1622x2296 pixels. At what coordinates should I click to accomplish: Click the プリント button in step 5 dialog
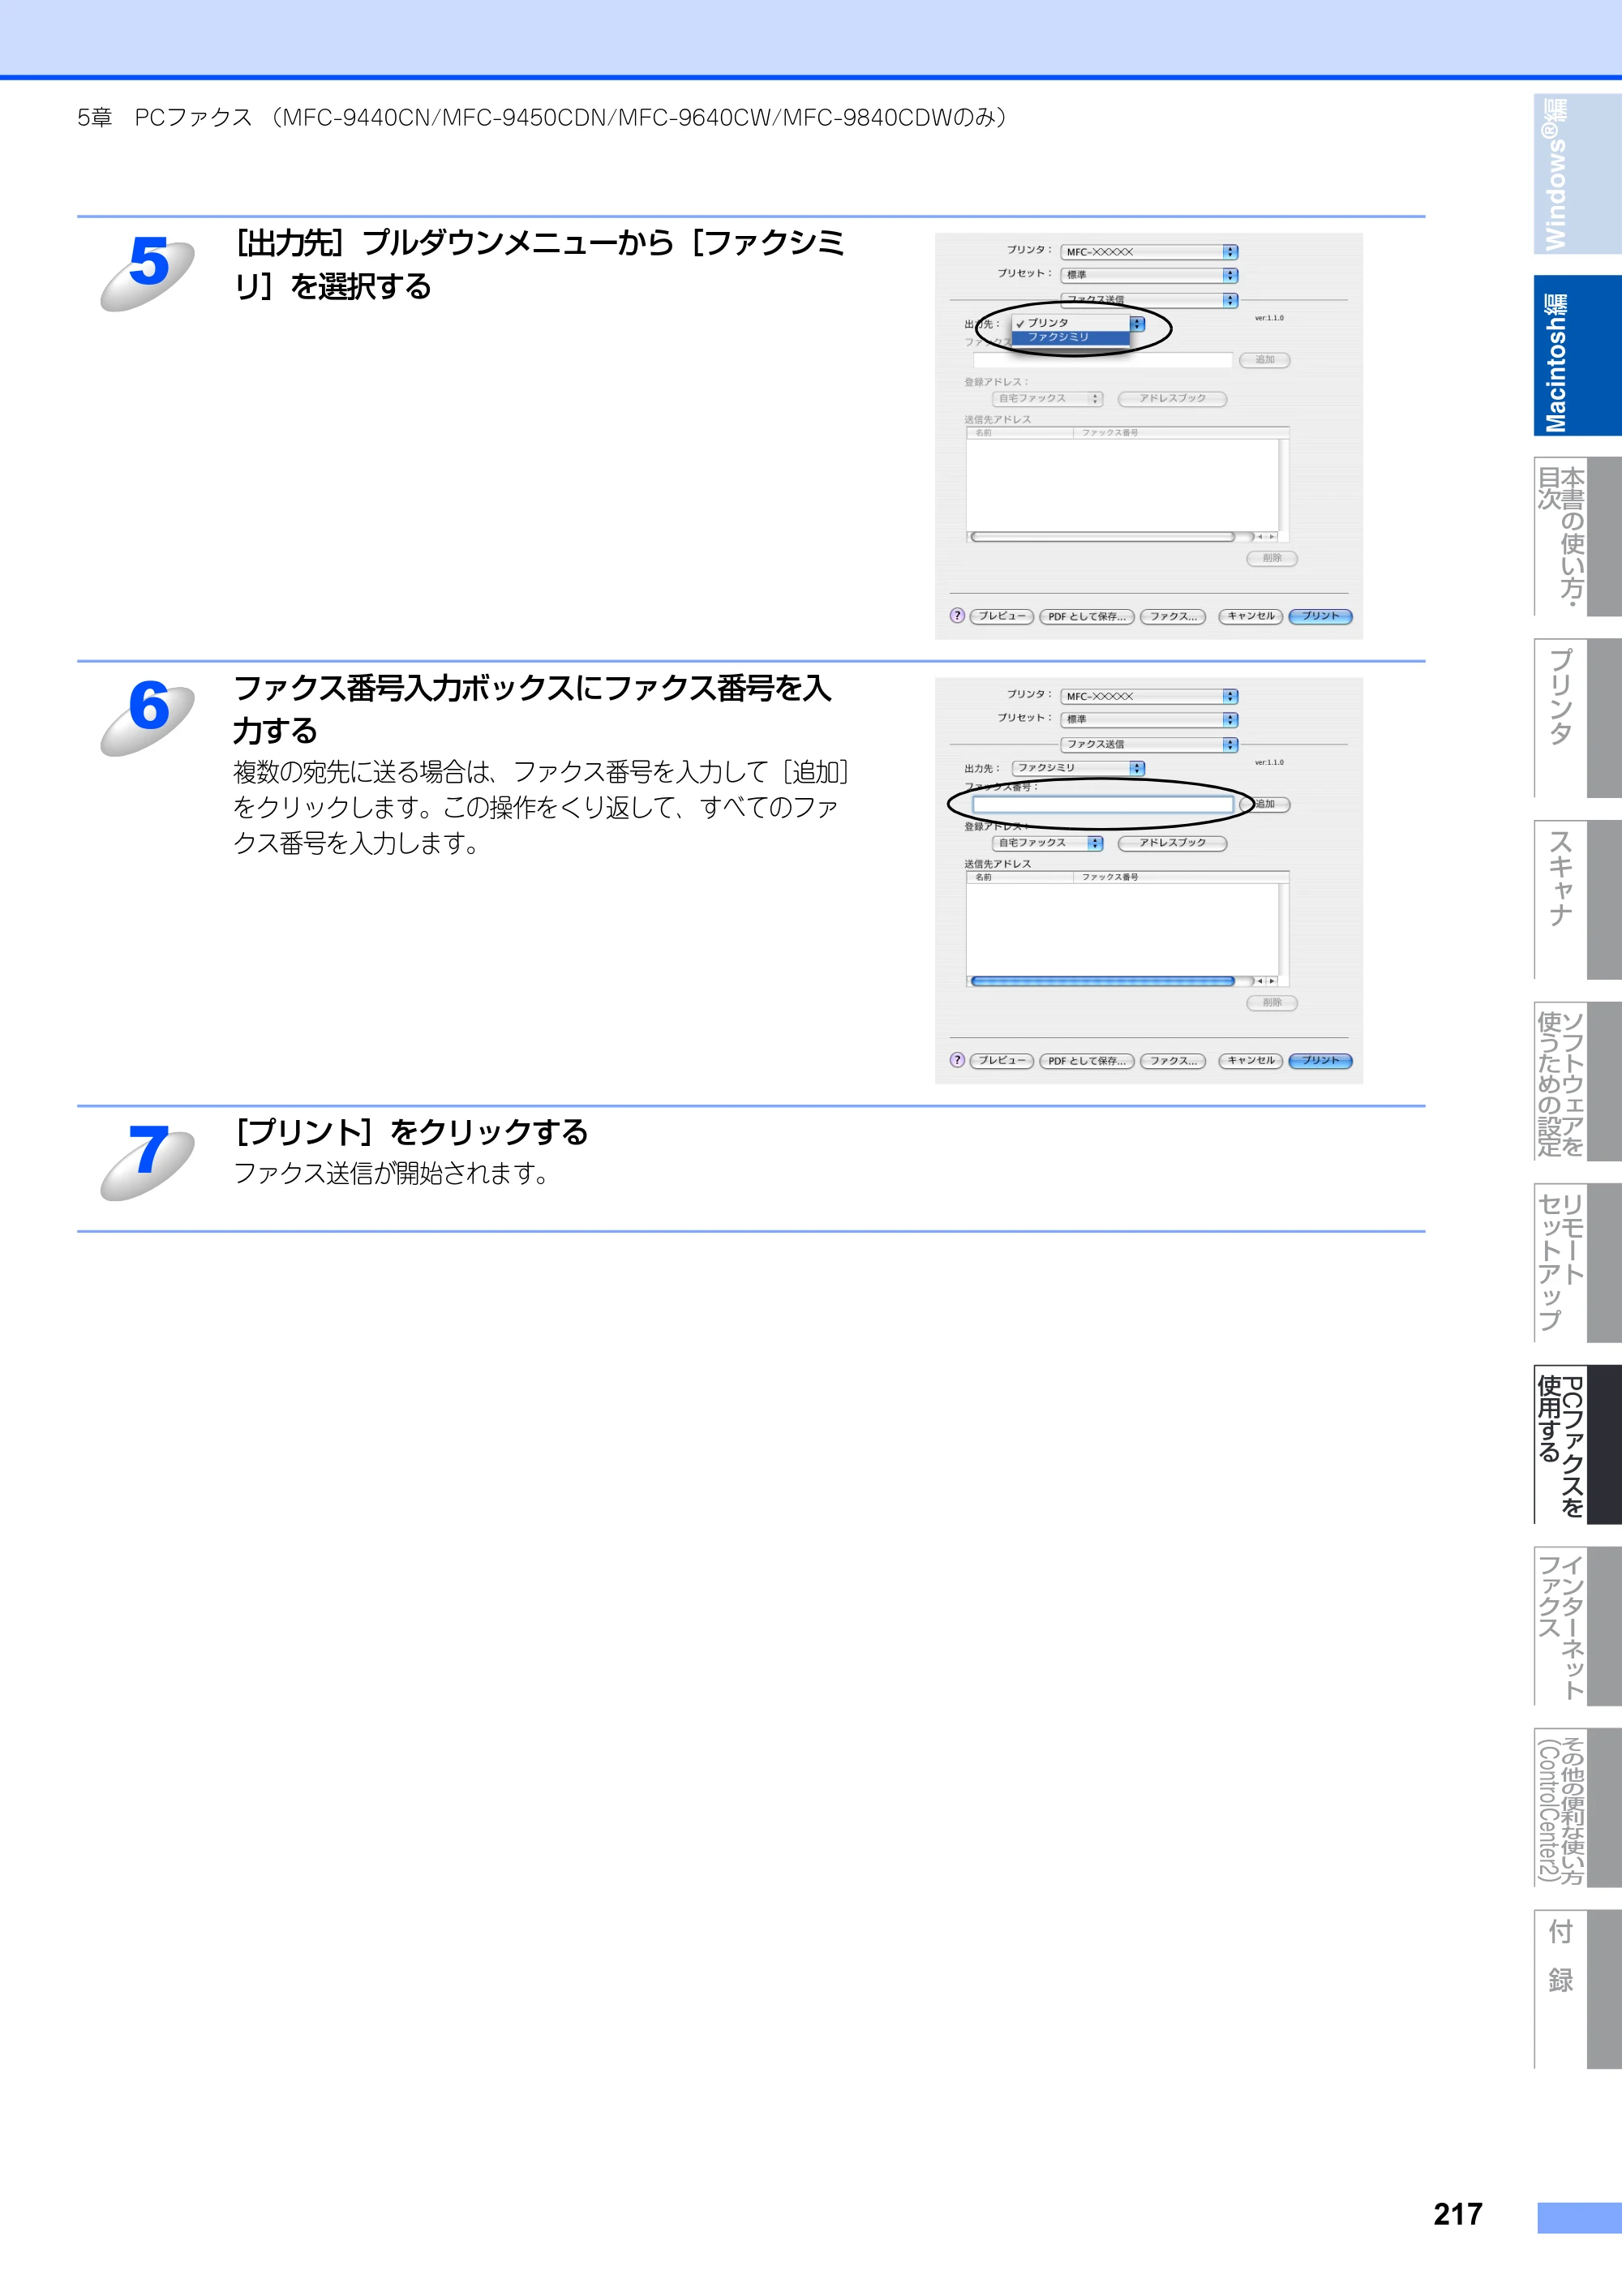point(1320,616)
